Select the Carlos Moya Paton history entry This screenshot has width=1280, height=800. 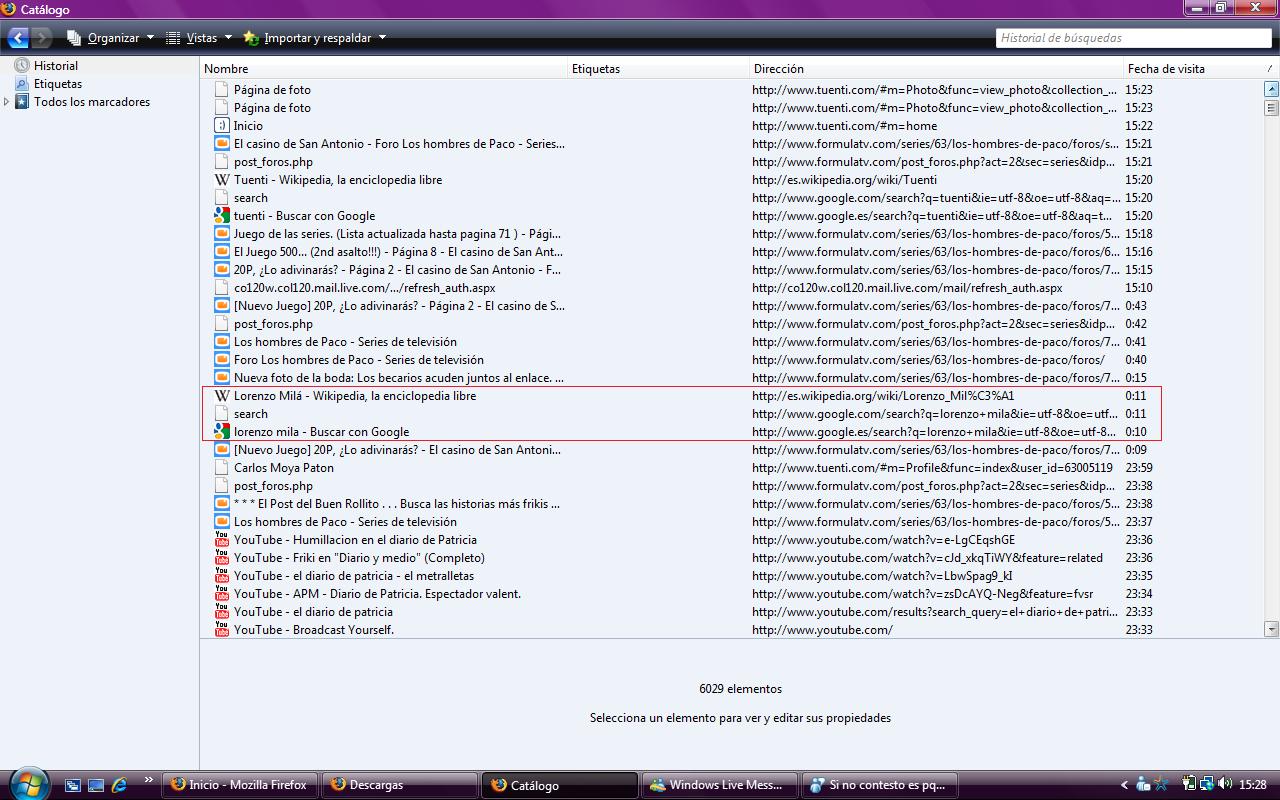(284, 468)
